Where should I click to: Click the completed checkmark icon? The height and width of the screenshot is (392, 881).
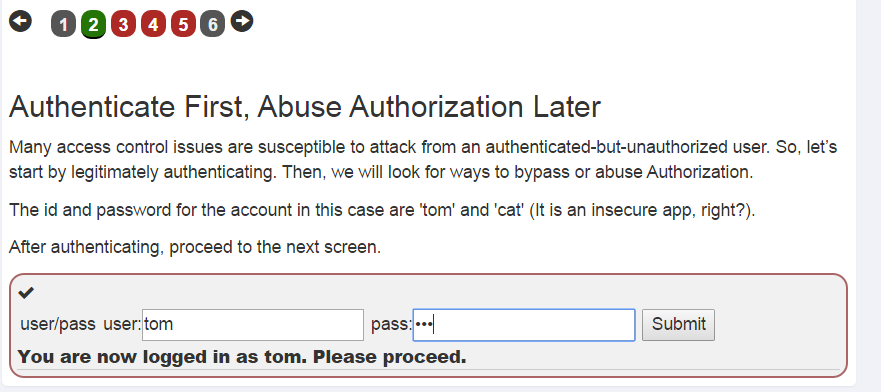point(26,293)
